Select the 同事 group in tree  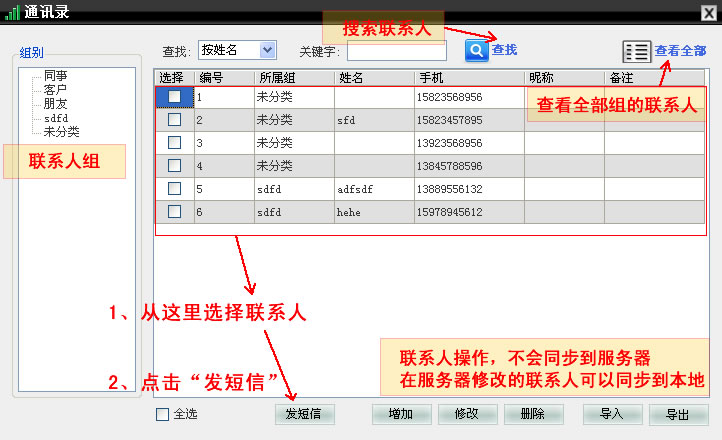[x=55, y=76]
